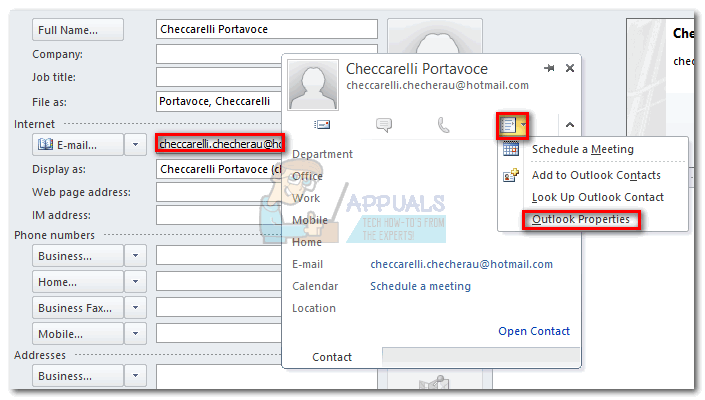Click the Business phone button
Screen dimensions: 705x400
point(78,256)
